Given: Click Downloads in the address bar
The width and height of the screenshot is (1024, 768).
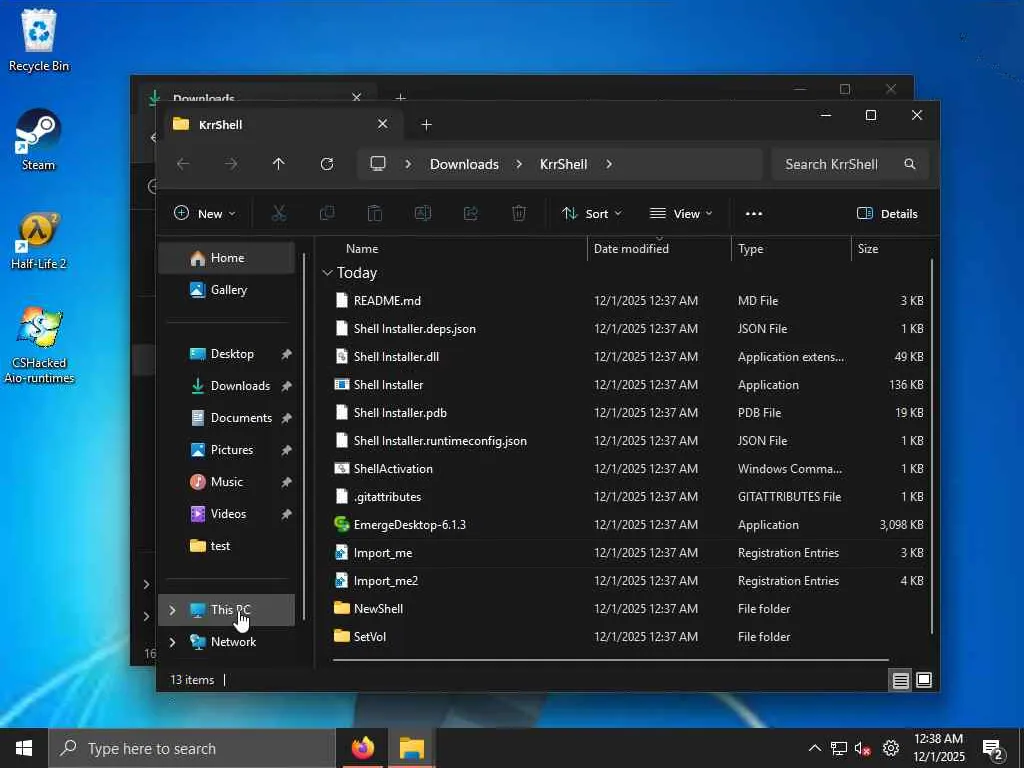Looking at the screenshot, I should (x=464, y=164).
